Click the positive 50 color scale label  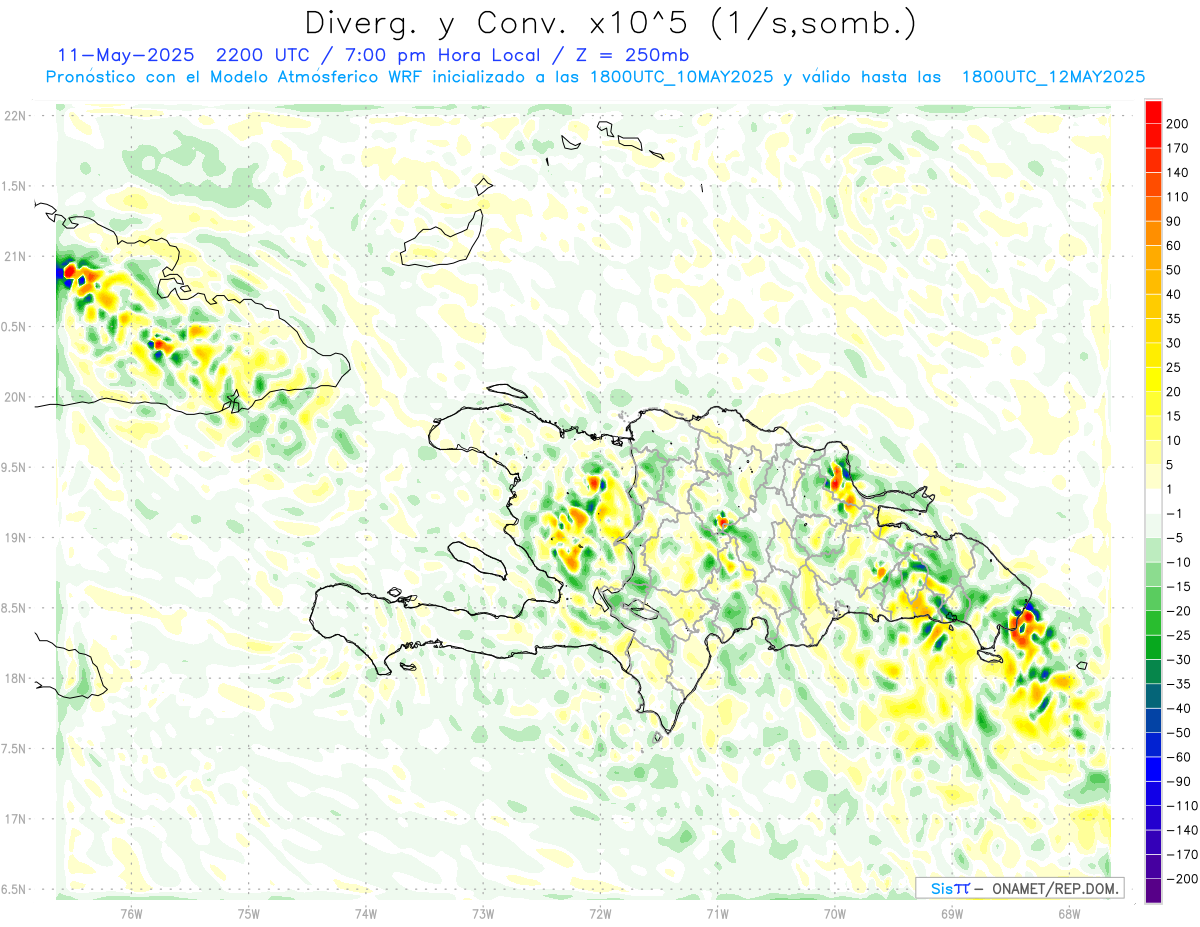point(1174,270)
